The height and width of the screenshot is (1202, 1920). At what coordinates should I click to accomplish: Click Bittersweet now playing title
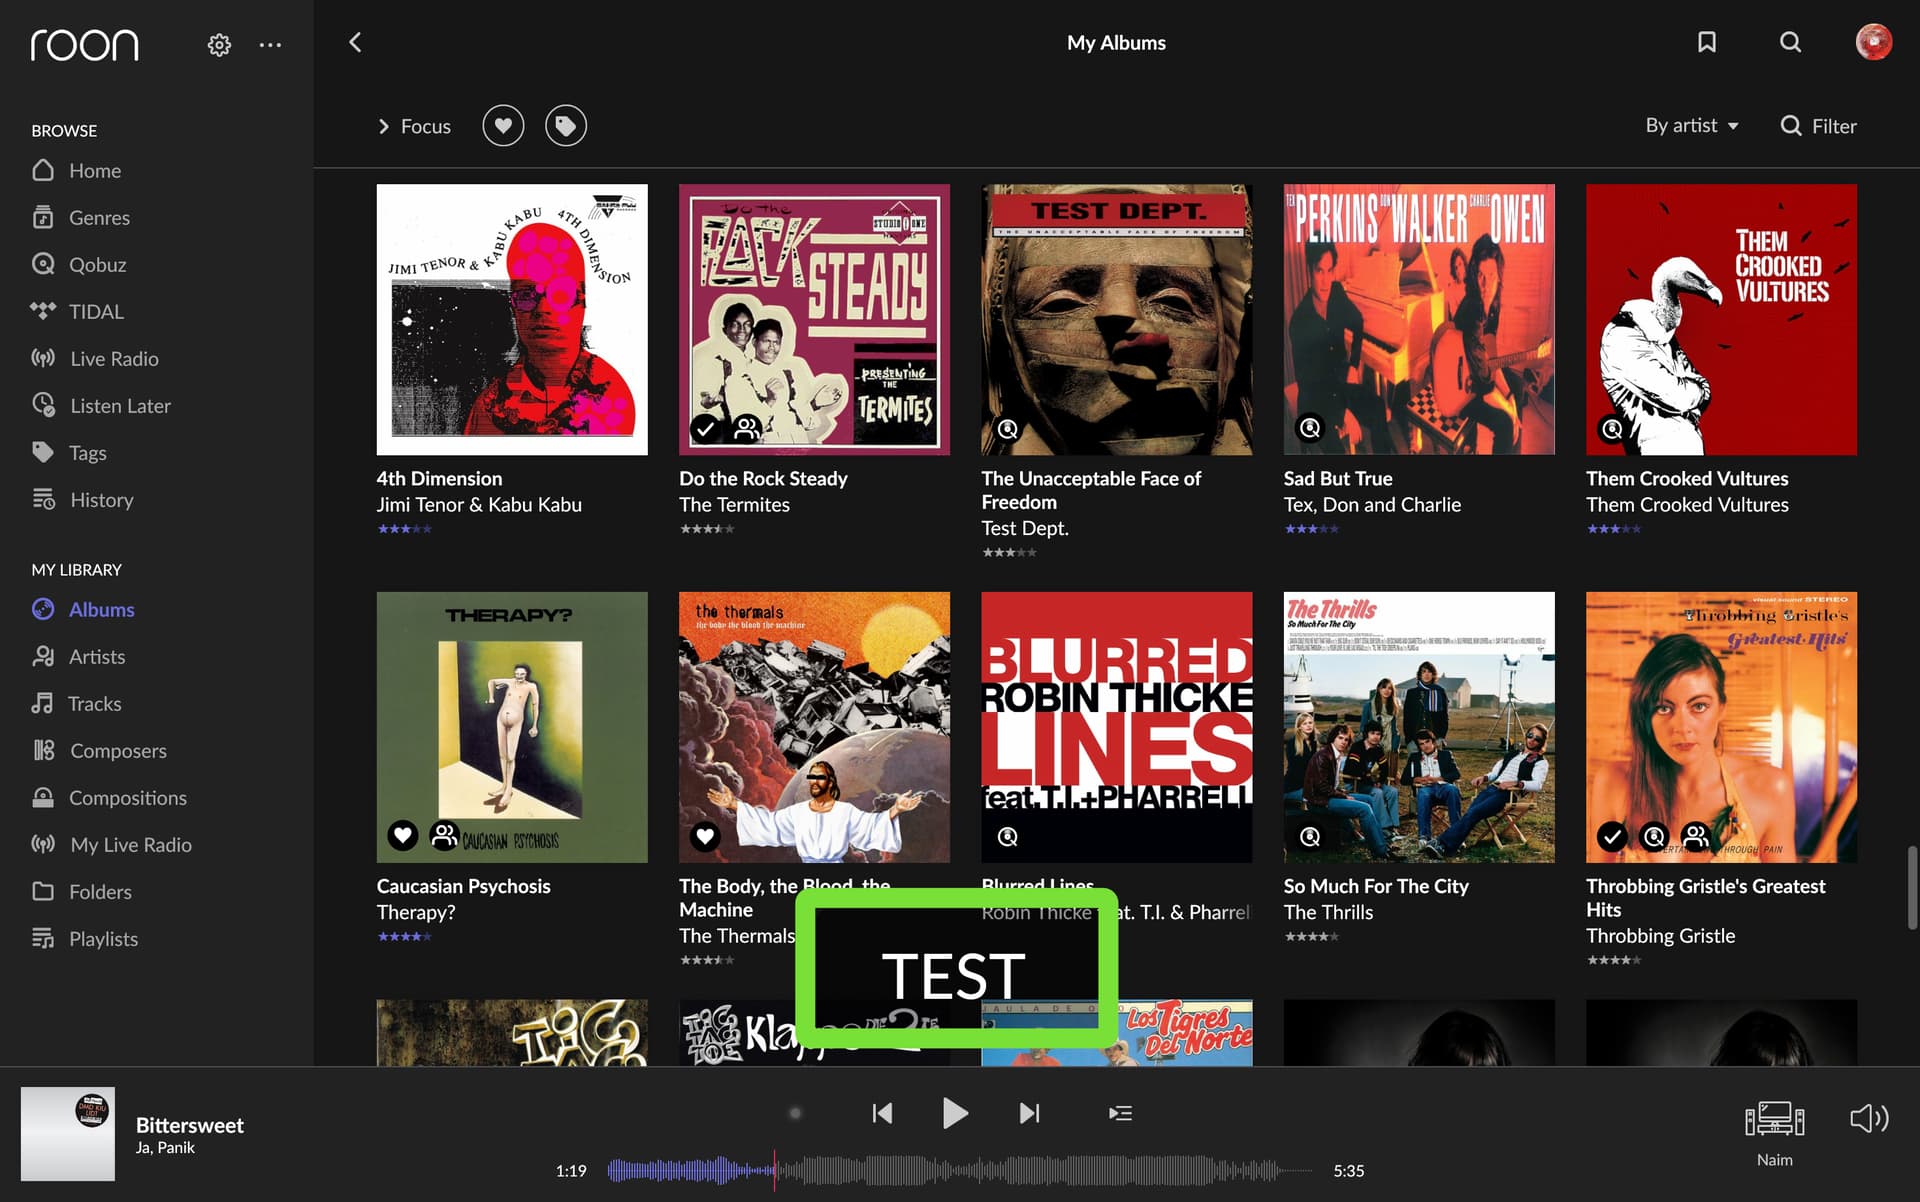coord(190,1125)
